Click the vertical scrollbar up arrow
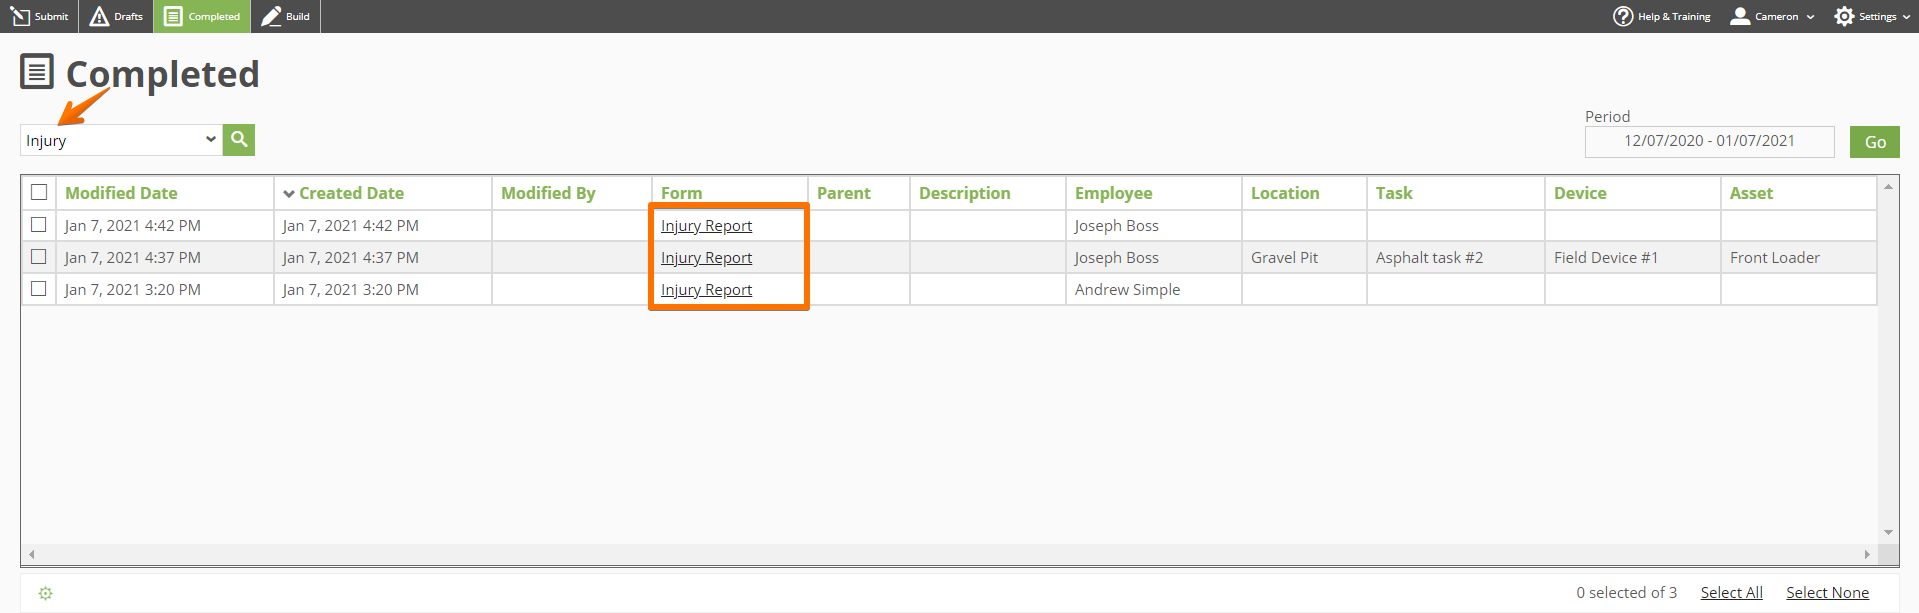The image size is (1919, 613). point(1888,187)
